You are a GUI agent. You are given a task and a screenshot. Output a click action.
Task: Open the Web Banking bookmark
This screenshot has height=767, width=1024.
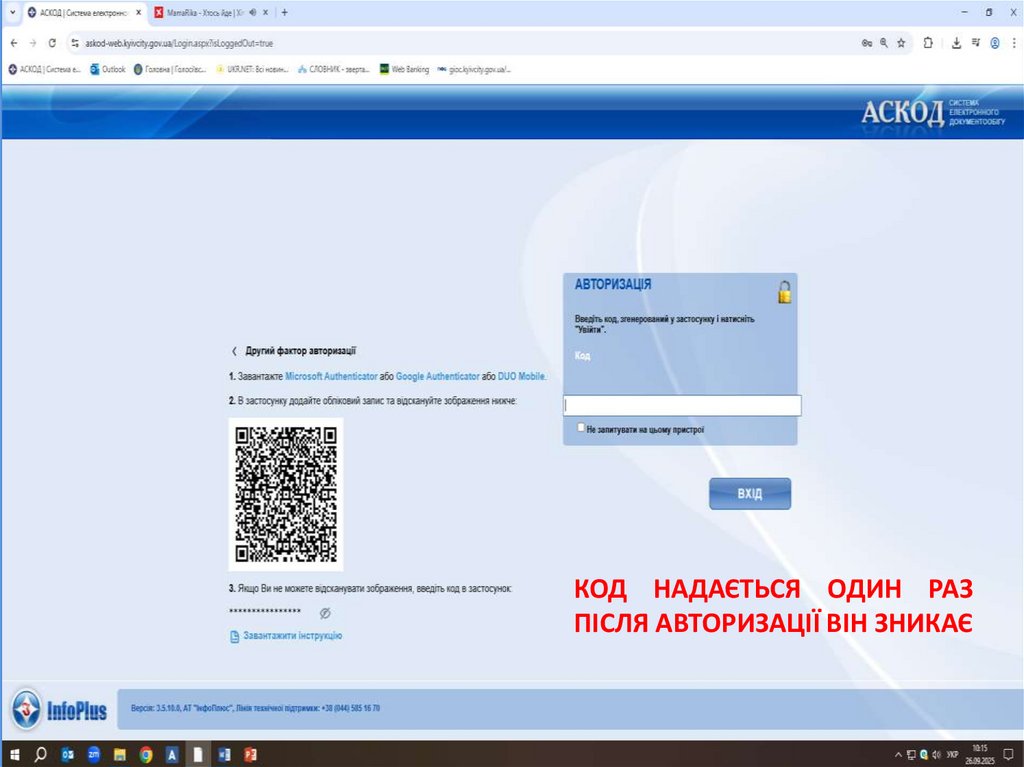click(x=404, y=69)
